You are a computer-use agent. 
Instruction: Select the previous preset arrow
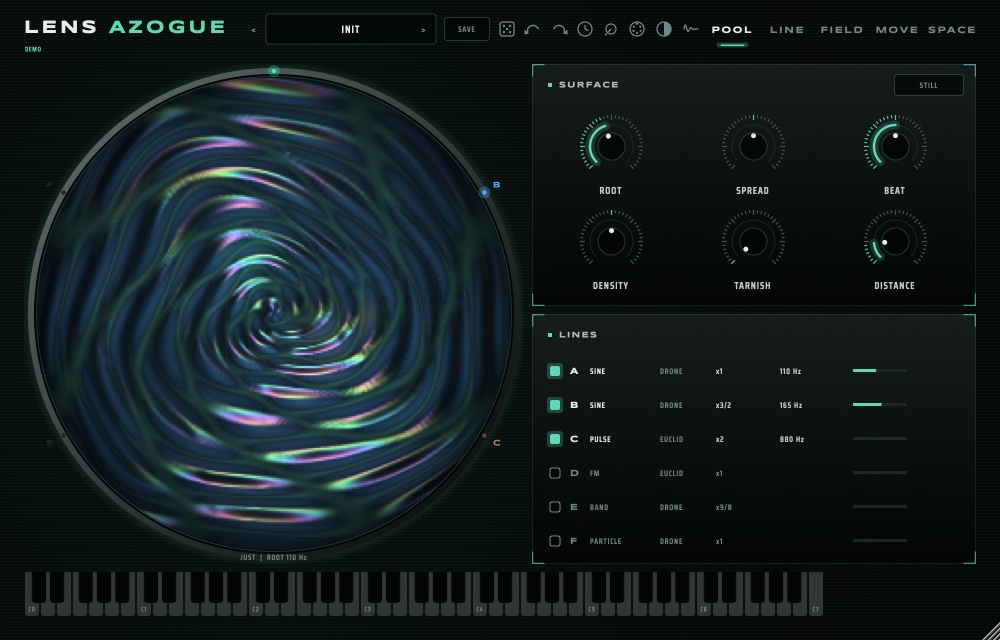coord(253,30)
